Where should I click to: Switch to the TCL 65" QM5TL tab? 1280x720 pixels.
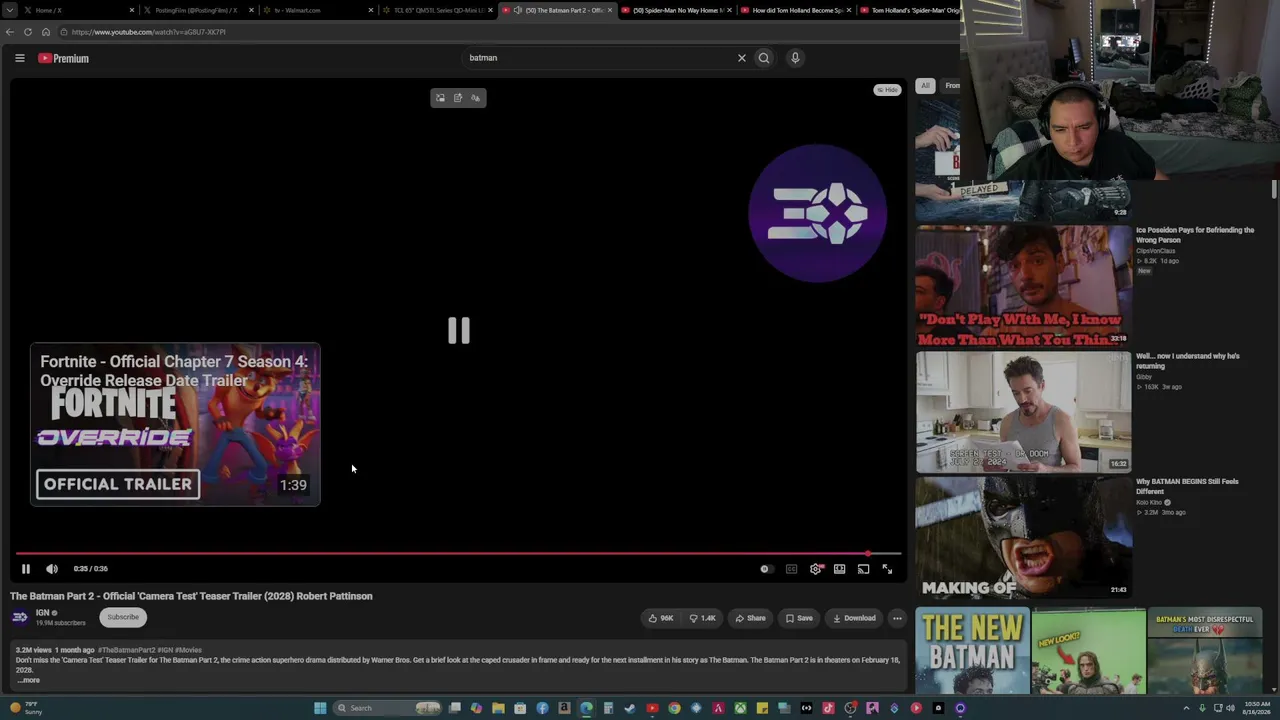438,10
